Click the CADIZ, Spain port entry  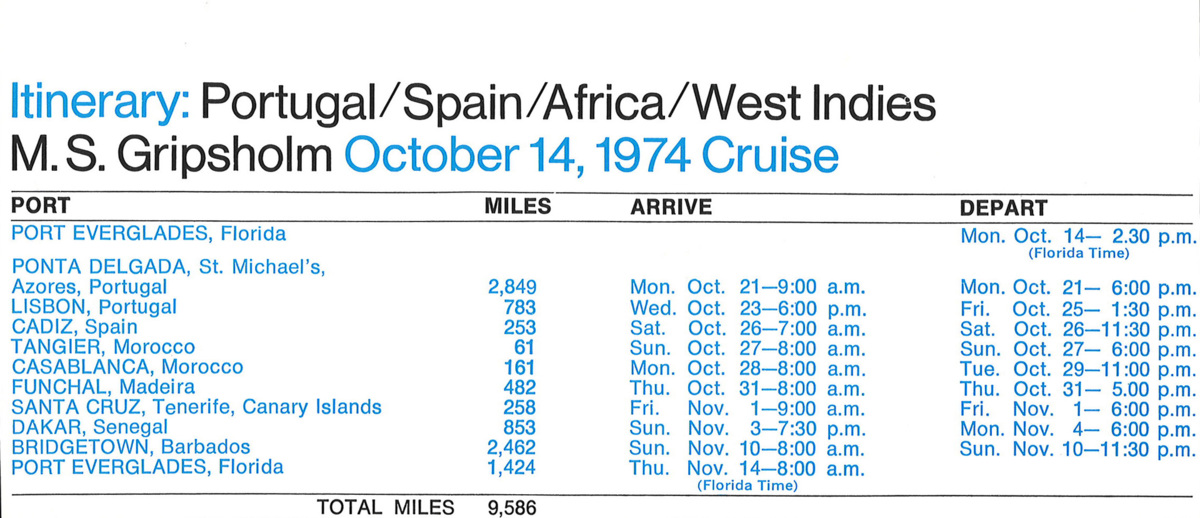74,327
